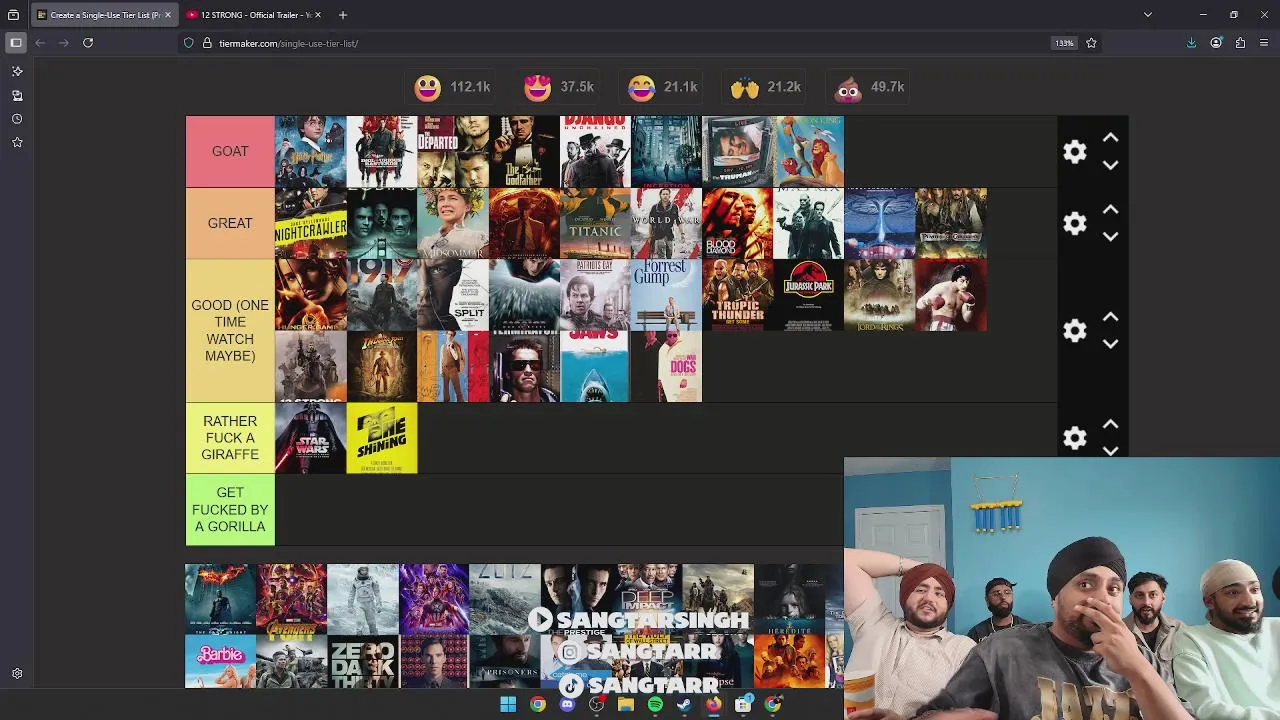Select the GET FUCKED BY A GORILLA label

click(230, 510)
